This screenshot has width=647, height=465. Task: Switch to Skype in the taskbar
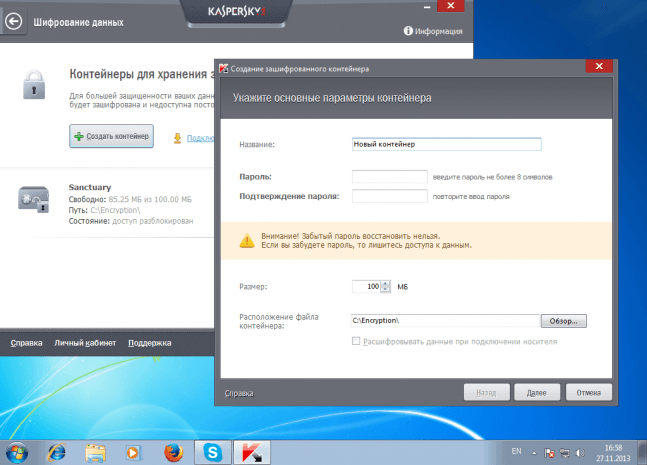click(x=213, y=453)
